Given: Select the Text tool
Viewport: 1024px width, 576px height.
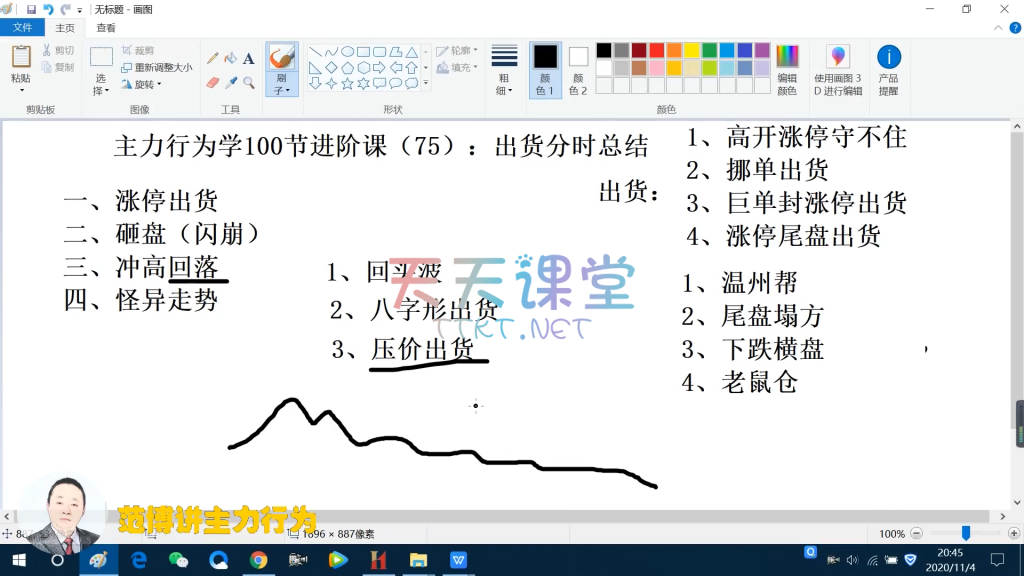Looking at the screenshot, I should pos(248,59).
